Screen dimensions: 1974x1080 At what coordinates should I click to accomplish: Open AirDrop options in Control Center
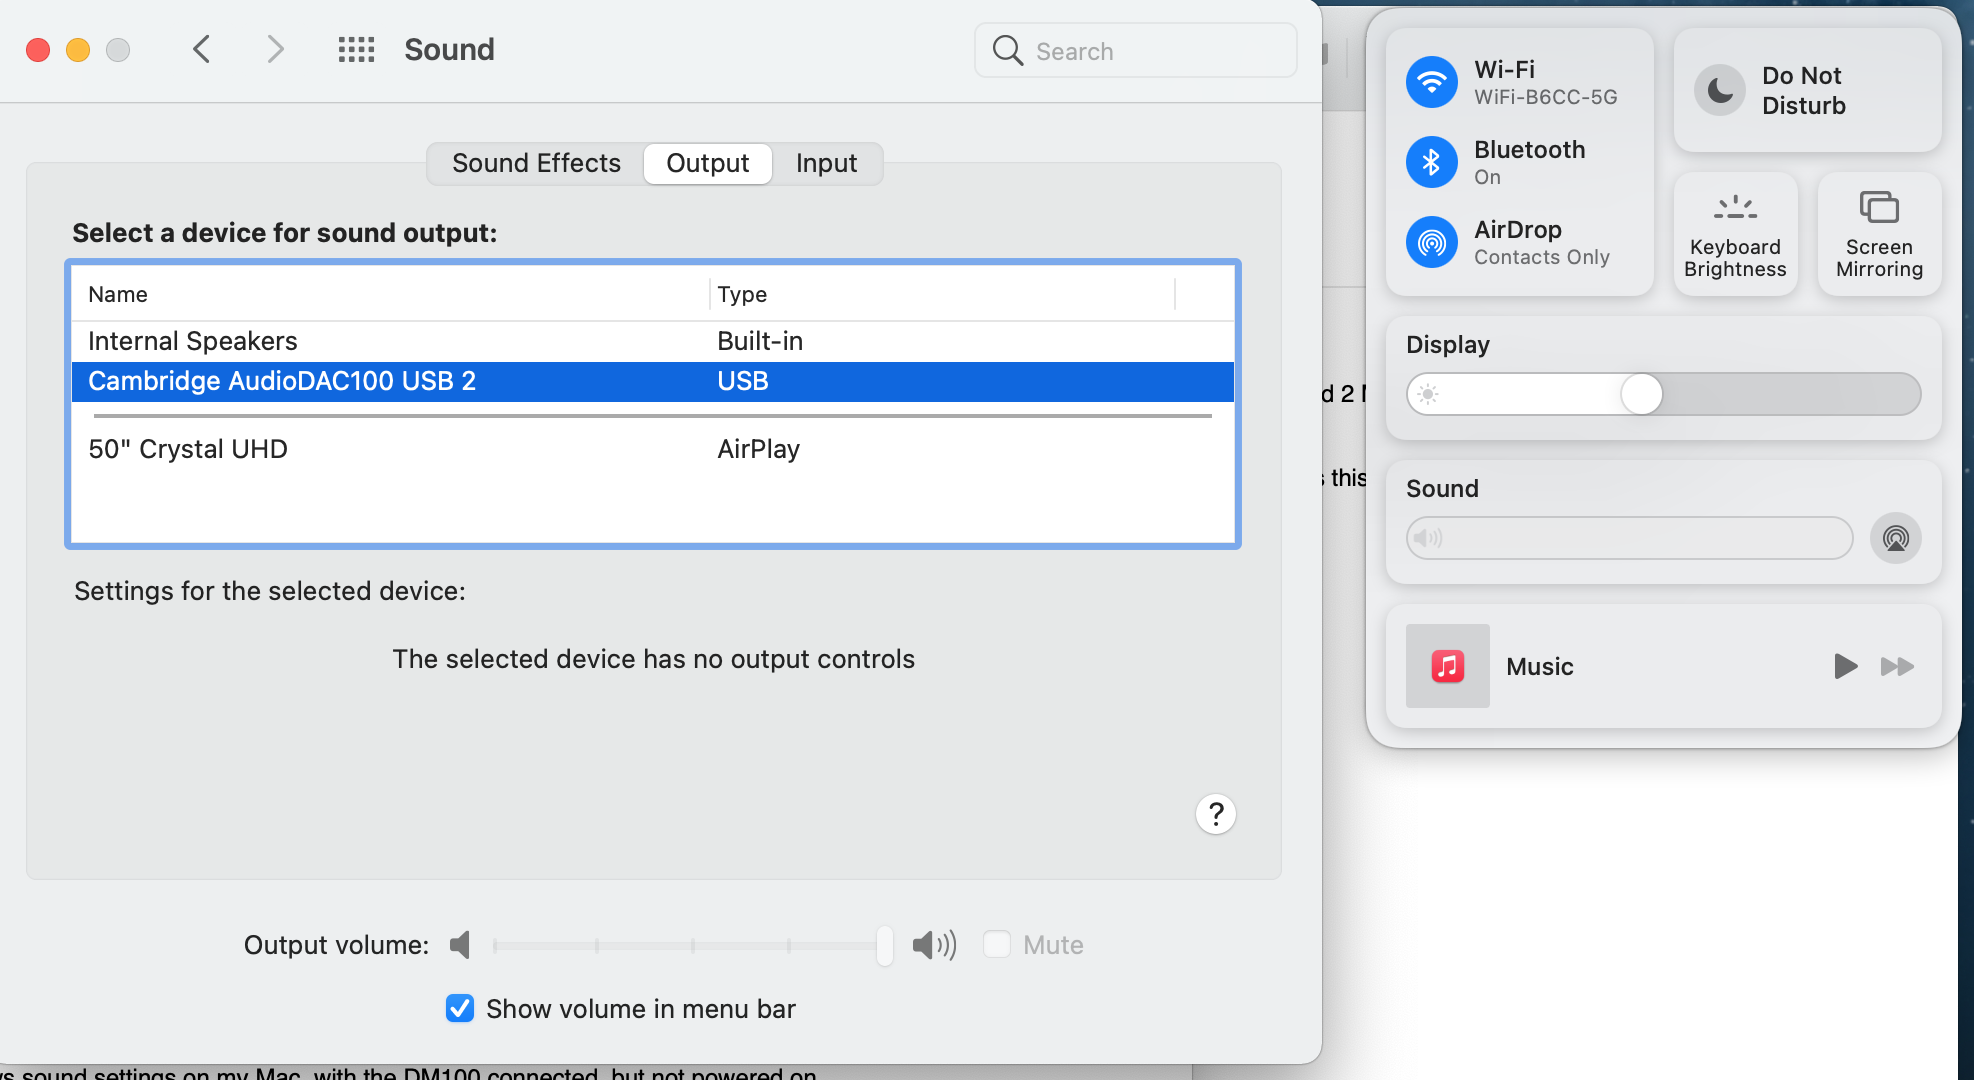1431,242
